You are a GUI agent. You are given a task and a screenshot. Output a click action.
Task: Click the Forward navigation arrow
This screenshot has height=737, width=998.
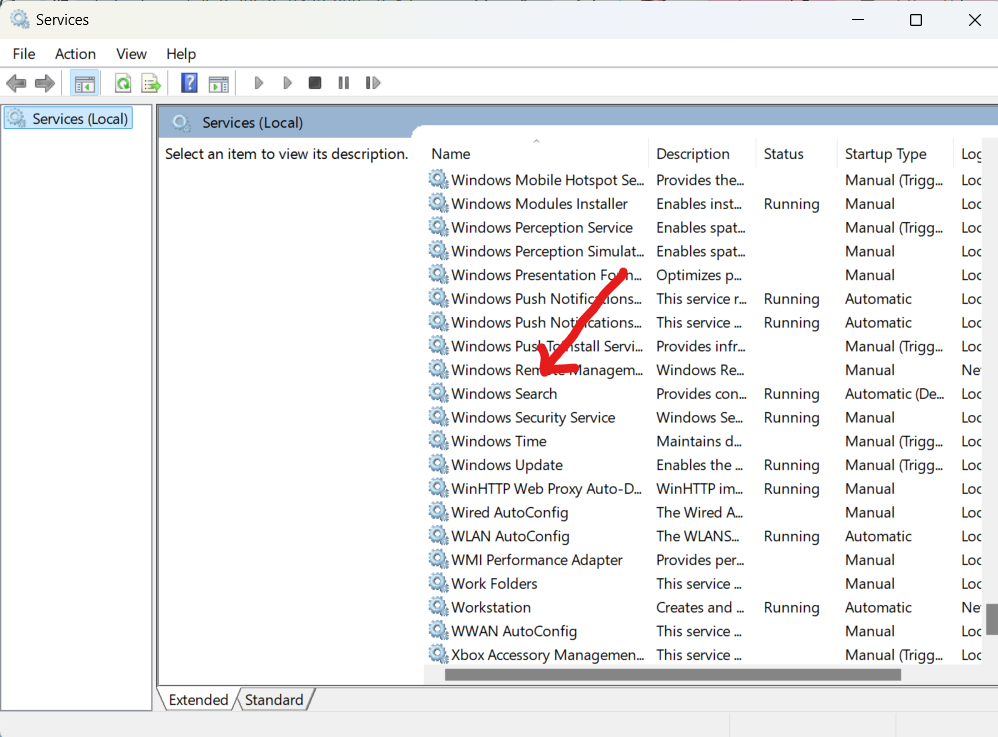(x=45, y=82)
